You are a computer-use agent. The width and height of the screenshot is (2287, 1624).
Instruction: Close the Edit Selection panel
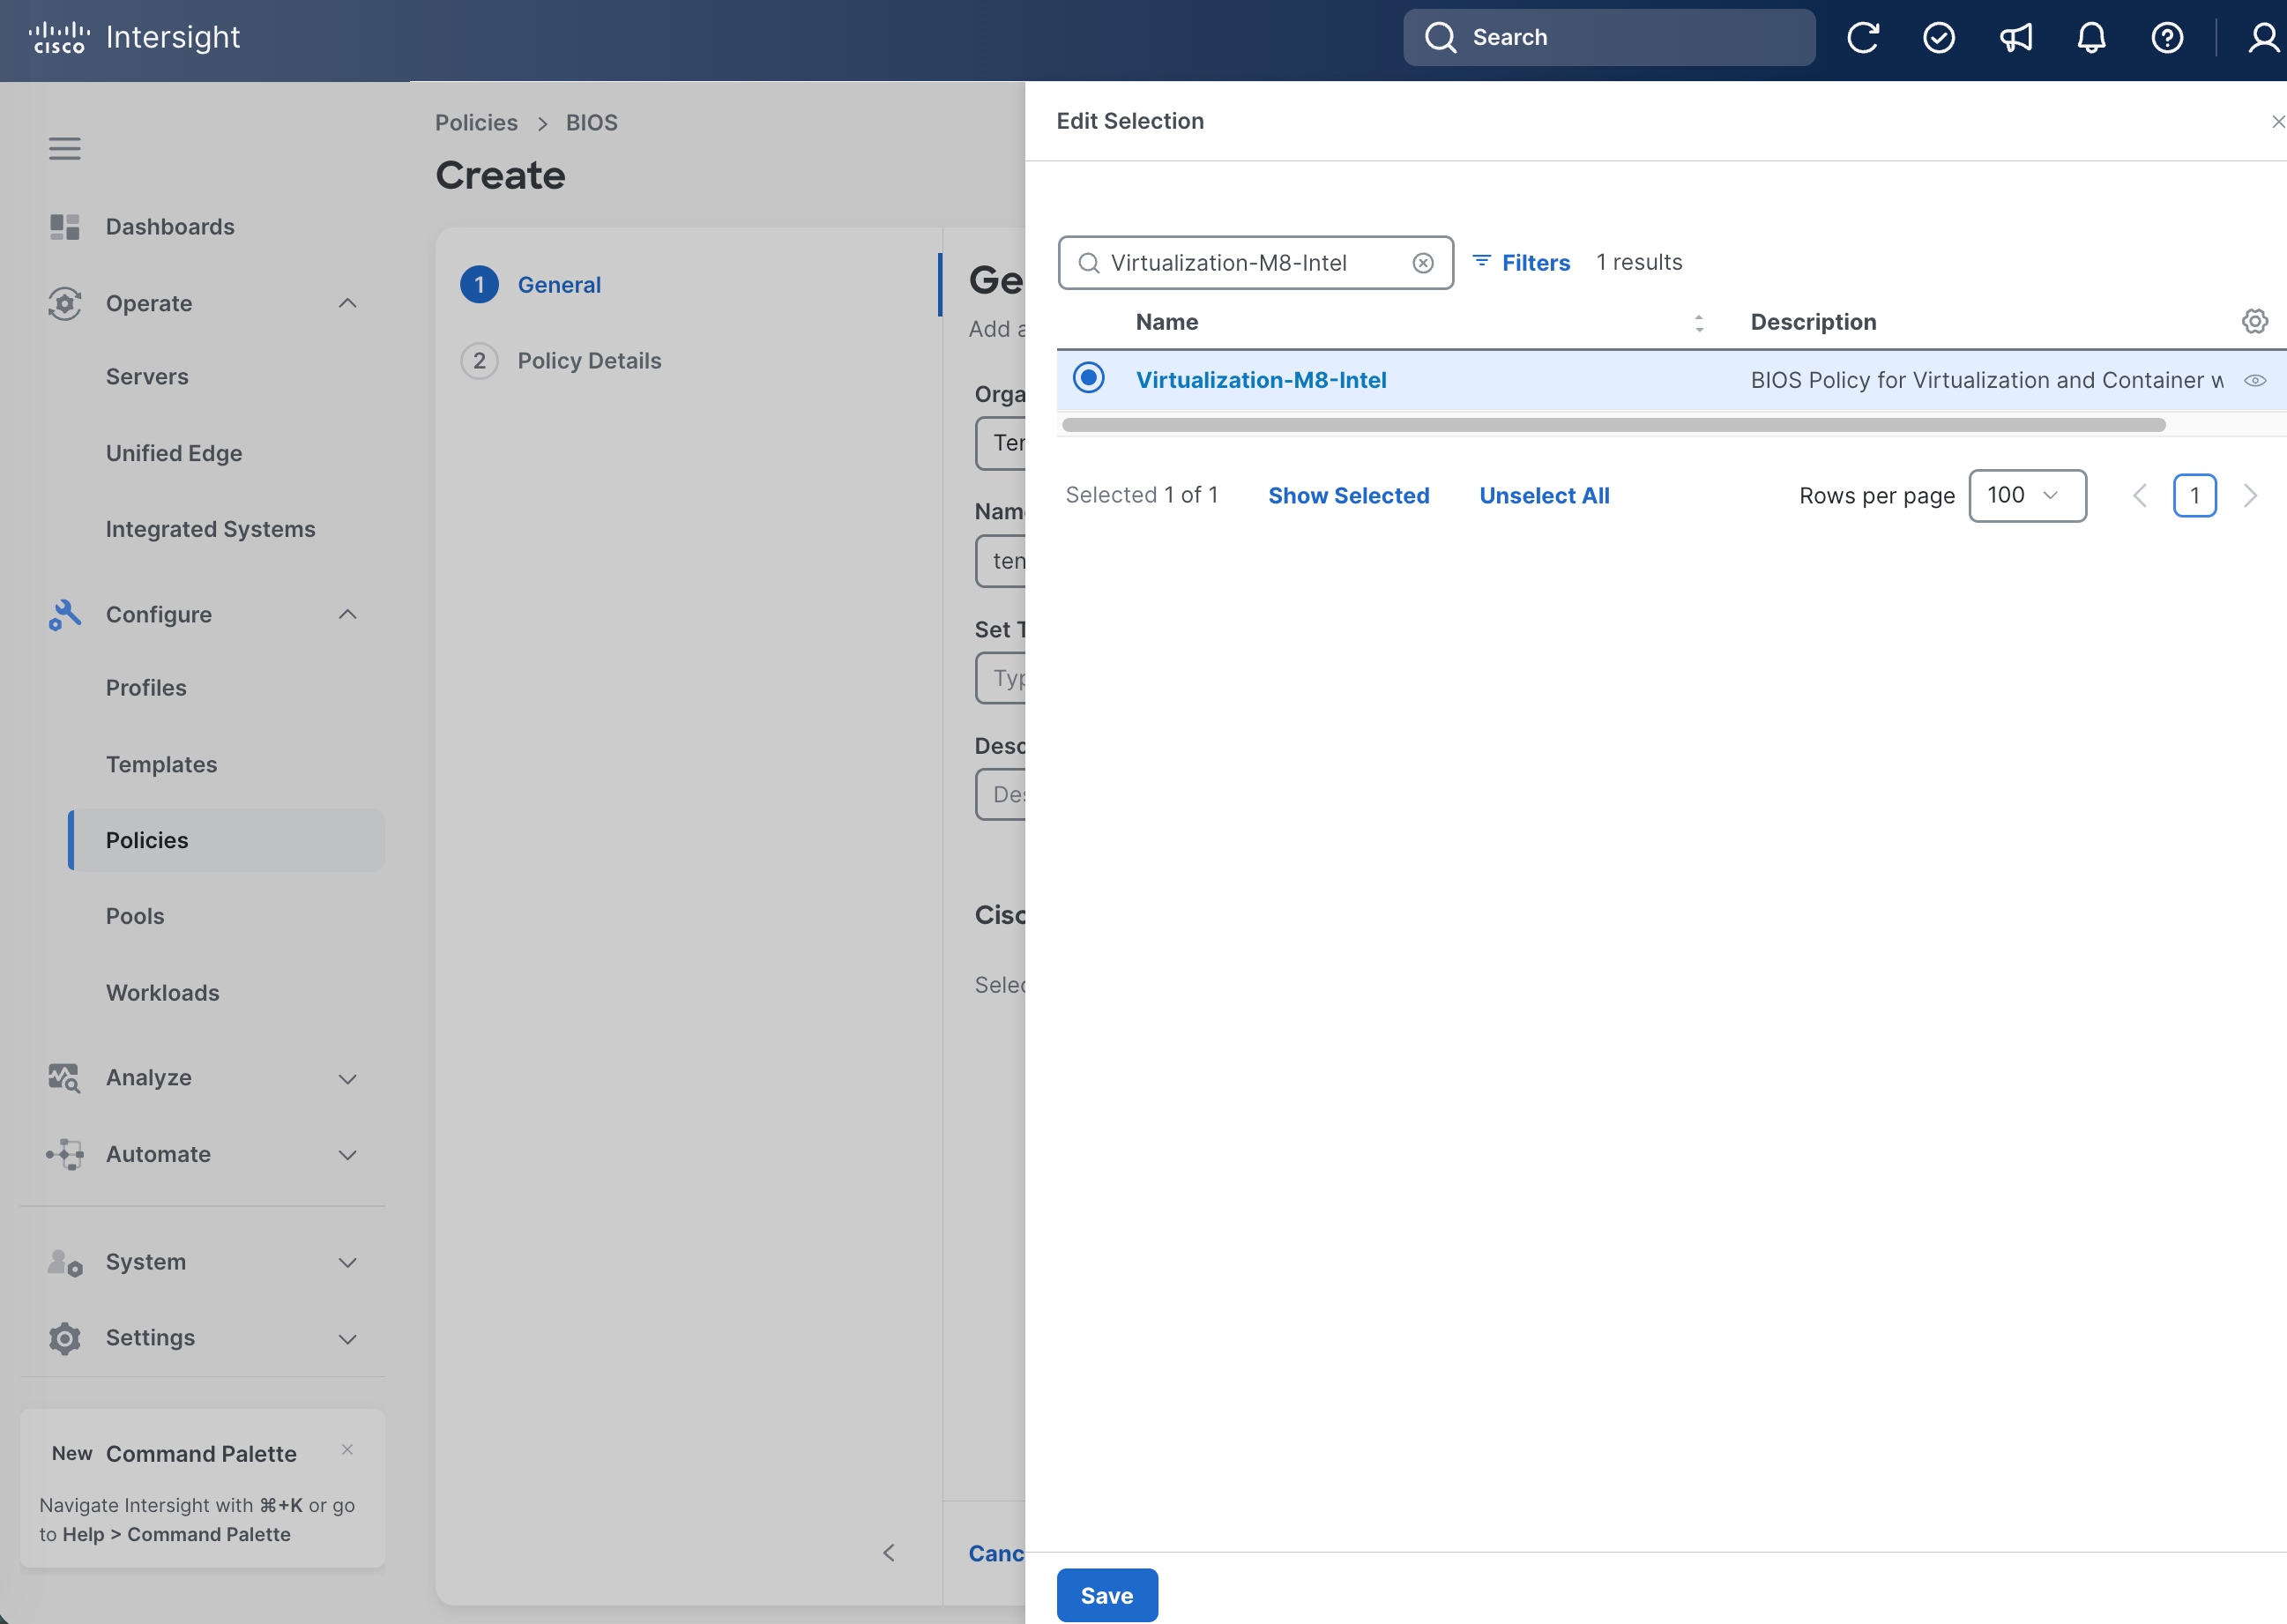(x=2277, y=121)
